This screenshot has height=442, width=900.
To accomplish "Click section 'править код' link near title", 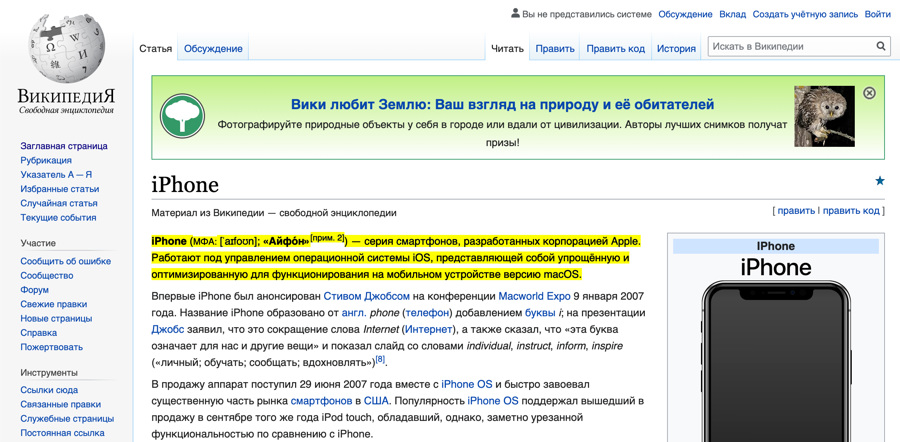I will pyautogui.click(x=851, y=211).
